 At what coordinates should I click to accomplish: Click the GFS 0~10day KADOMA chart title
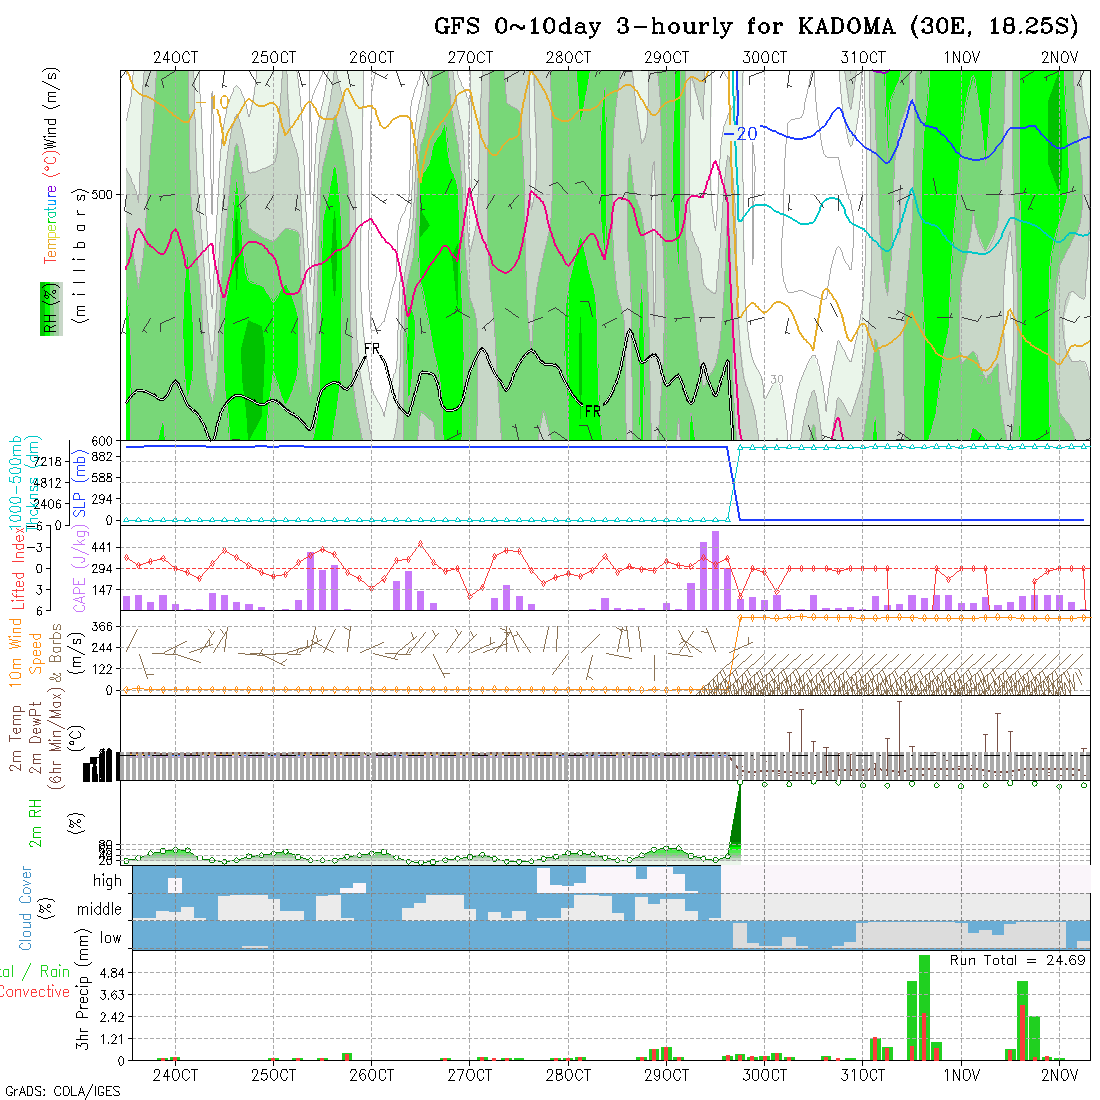(x=756, y=26)
